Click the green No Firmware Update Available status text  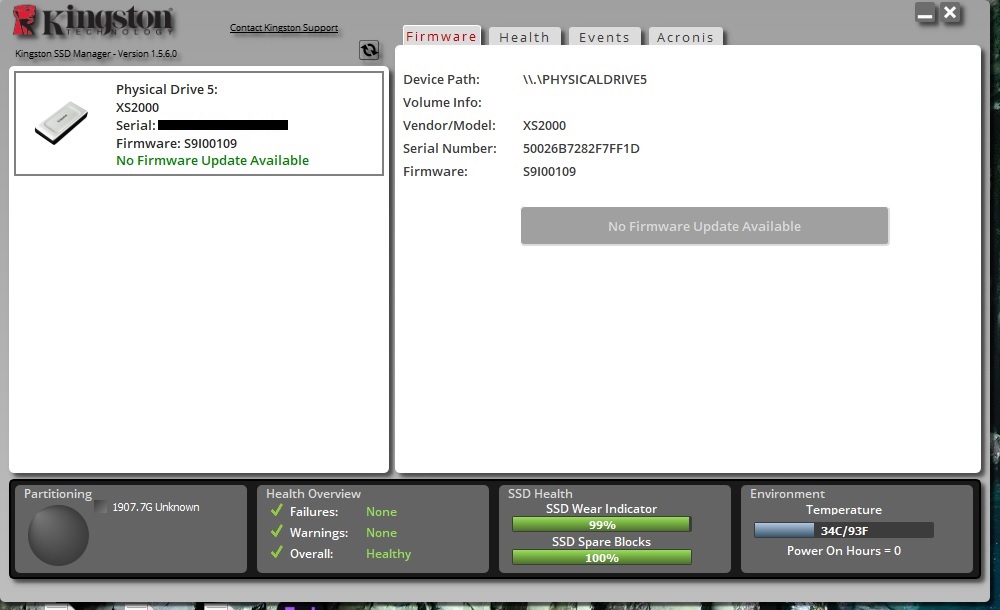(212, 160)
